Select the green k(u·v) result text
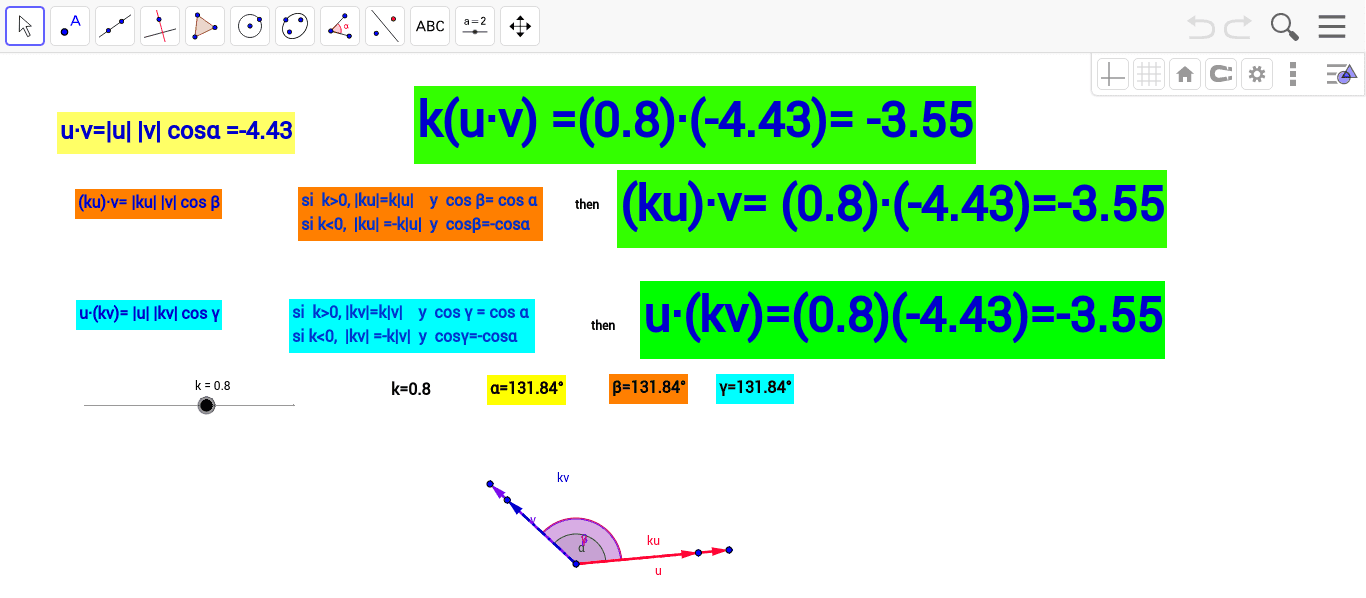Screen dimensions: 1366x598 694,123
